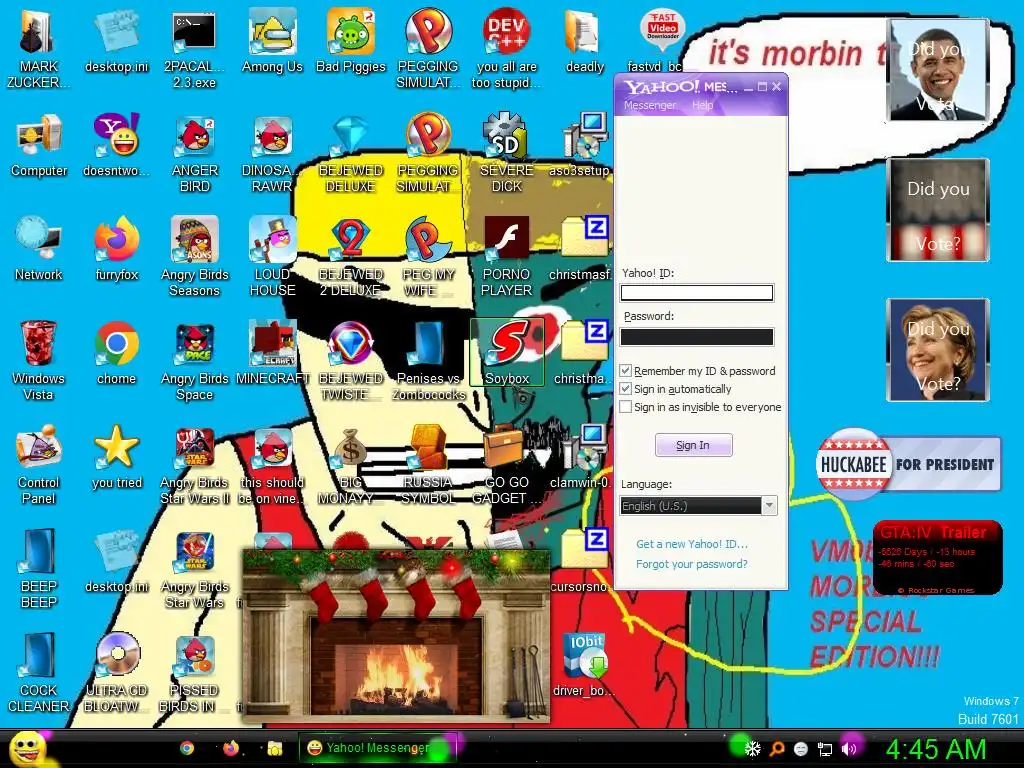Click the magnifier tray icon

[x=776, y=749]
